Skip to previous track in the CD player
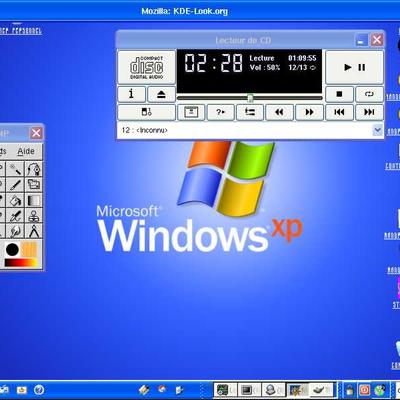The image size is (400, 400). [339, 112]
